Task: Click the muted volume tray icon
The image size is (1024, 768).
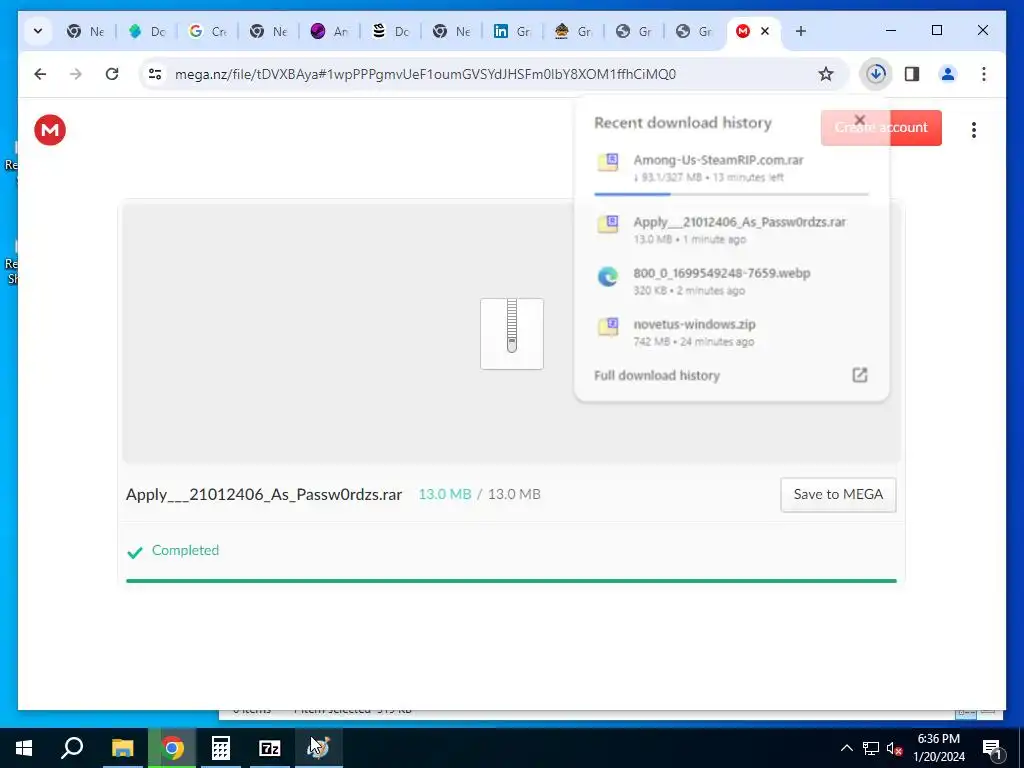Action: (x=894, y=748)
